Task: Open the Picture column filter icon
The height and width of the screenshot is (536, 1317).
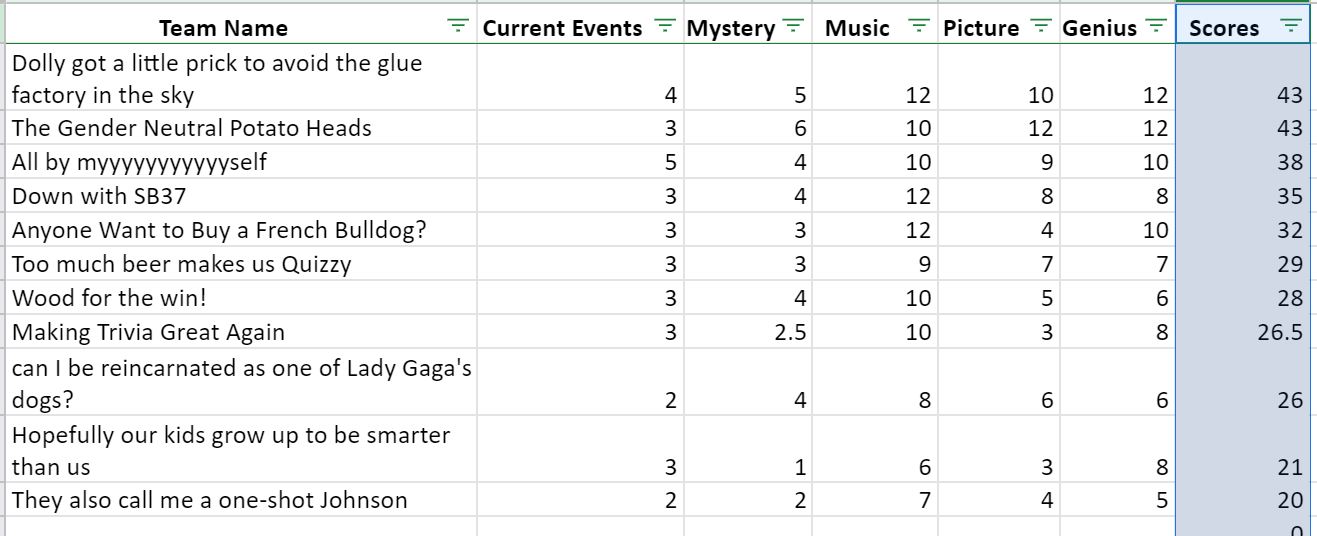Action: (x=1041, y=26)
